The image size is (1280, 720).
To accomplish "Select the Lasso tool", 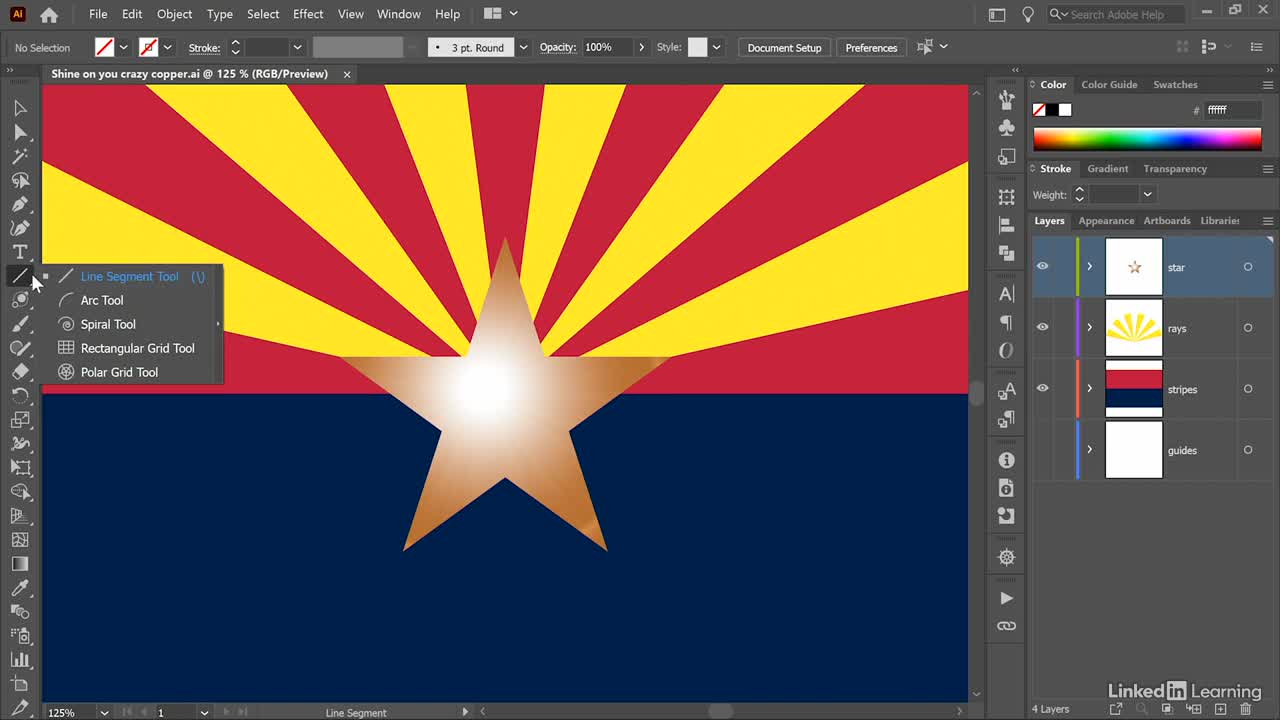I will 20,180.
